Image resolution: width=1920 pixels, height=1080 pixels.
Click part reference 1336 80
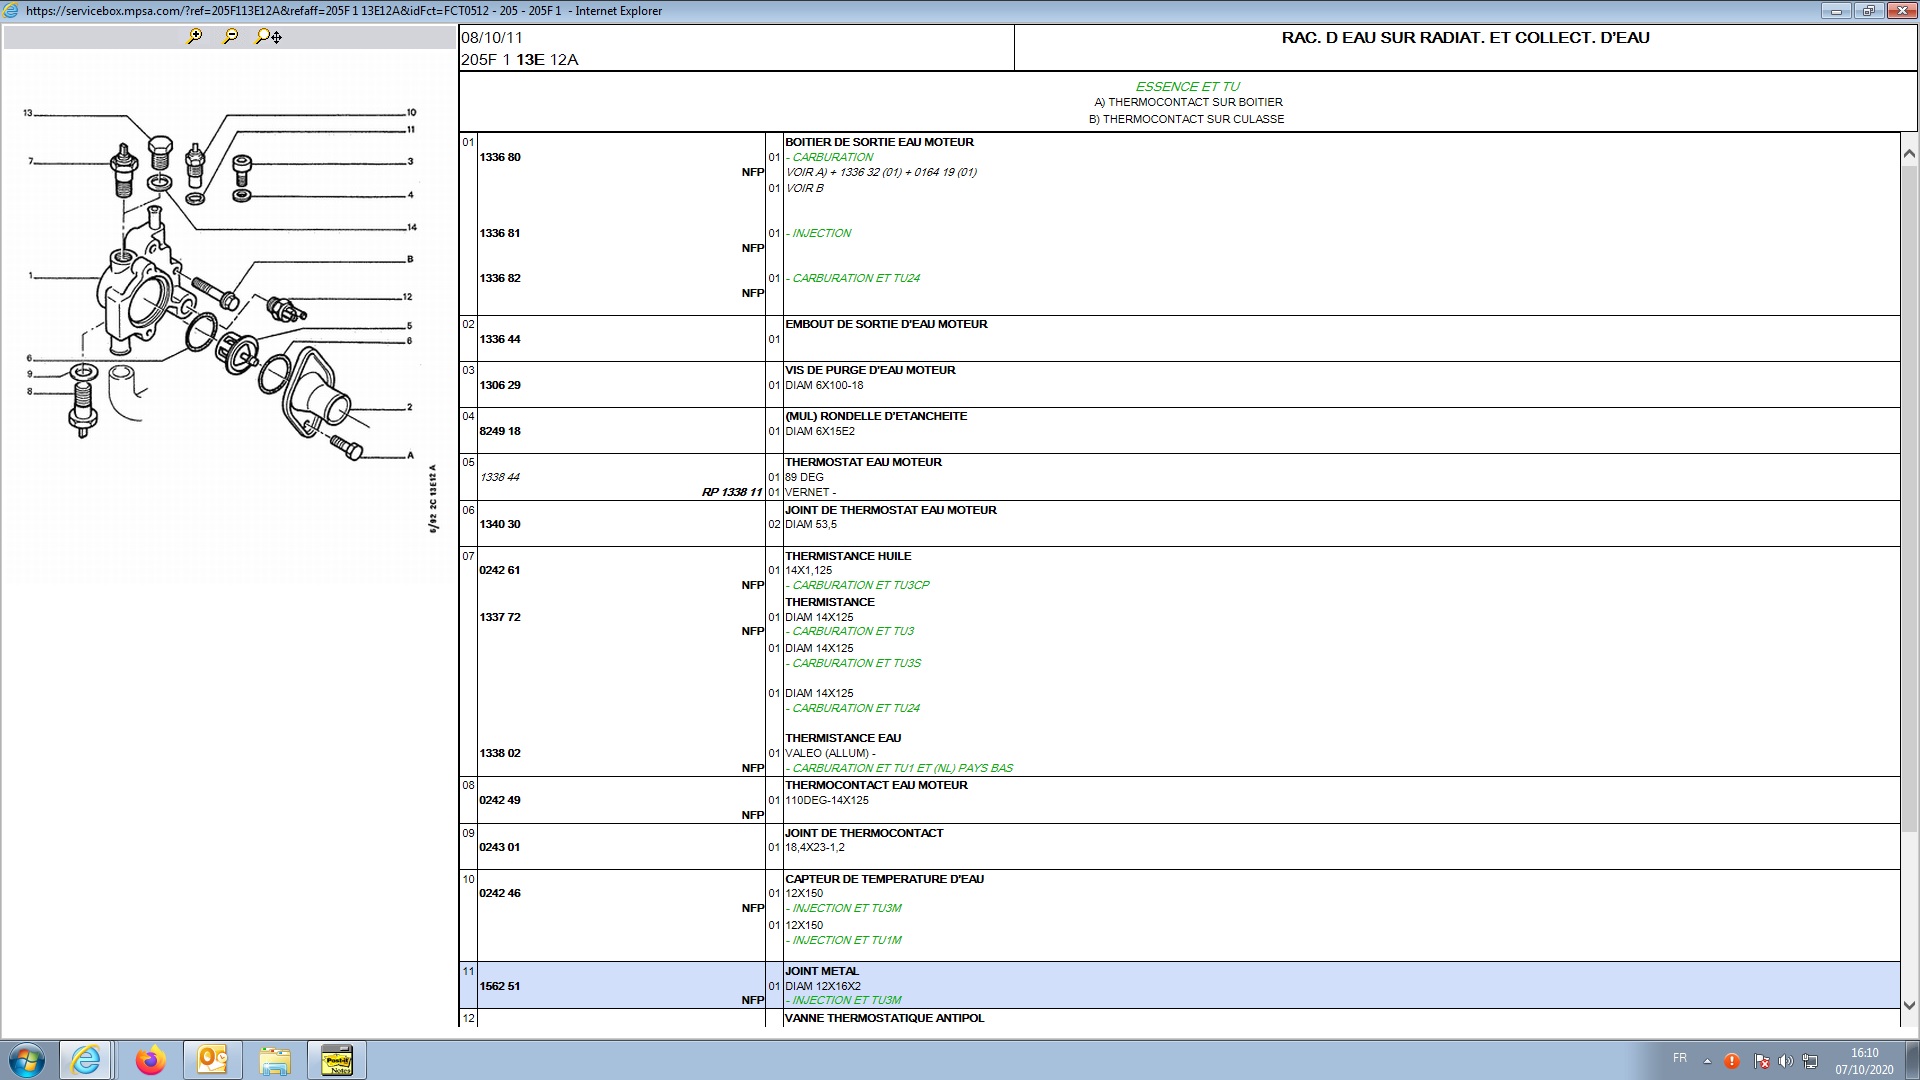(500, 157)
